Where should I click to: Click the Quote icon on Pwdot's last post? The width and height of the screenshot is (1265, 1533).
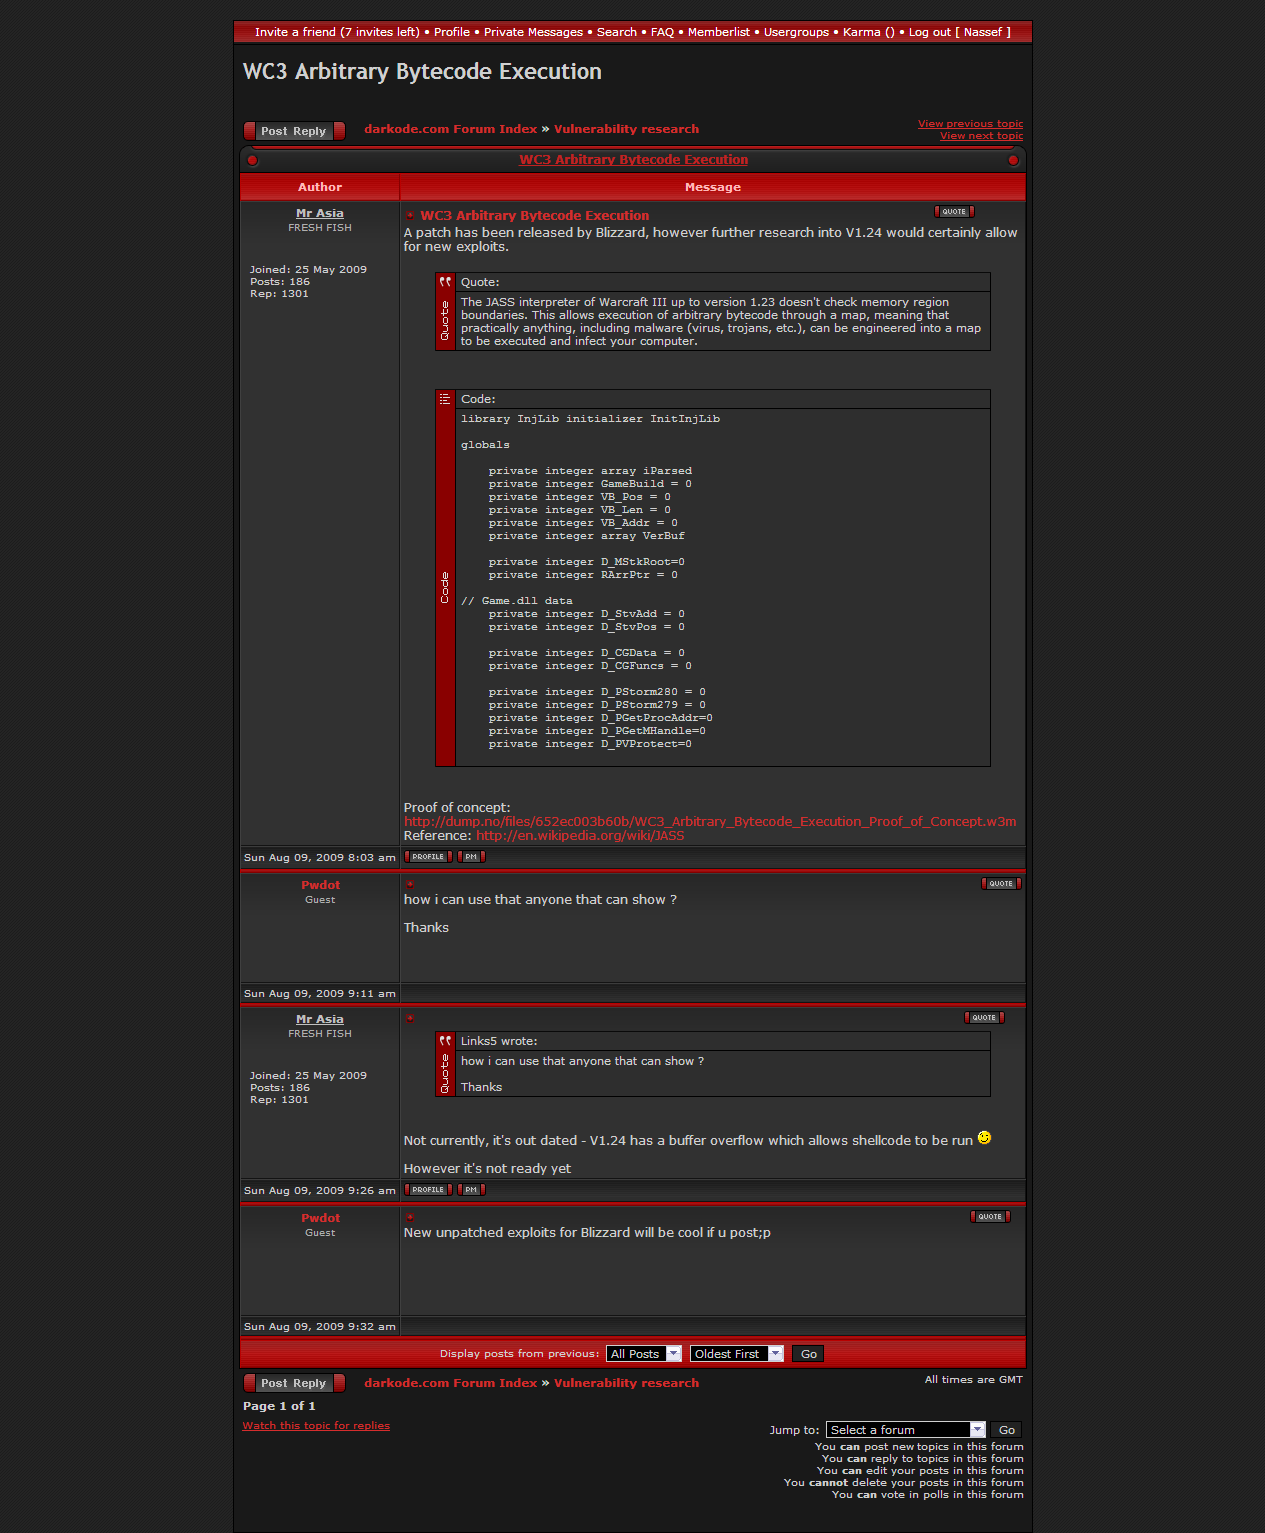coord(990,1217)
